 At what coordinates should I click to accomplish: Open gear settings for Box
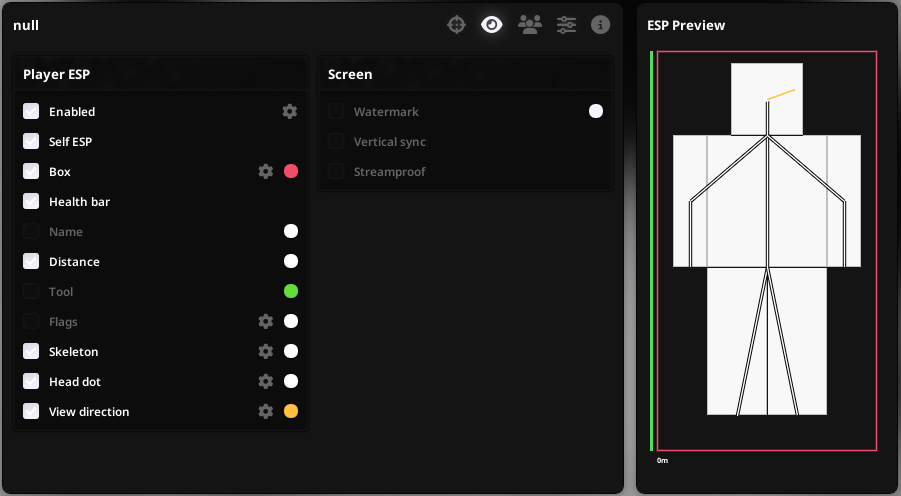(x=265, y=171)
